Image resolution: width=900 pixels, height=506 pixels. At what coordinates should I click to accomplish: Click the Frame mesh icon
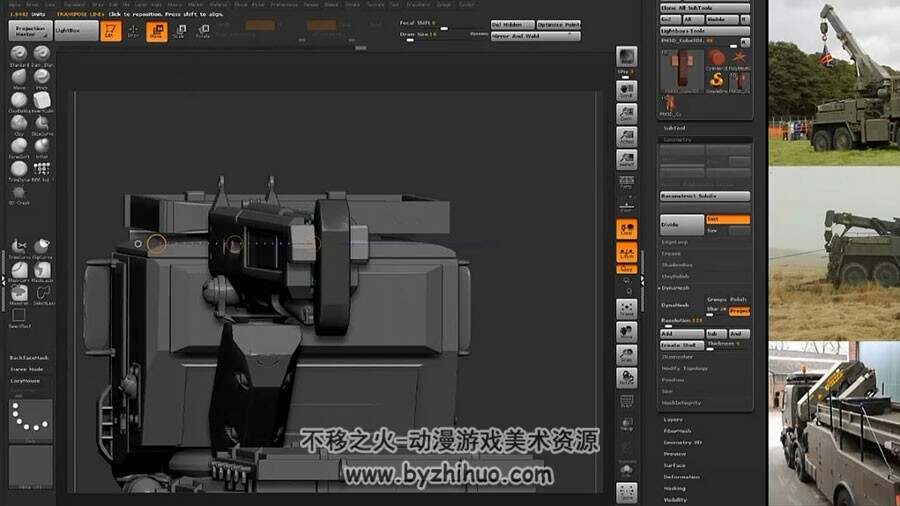coord(626,309)
